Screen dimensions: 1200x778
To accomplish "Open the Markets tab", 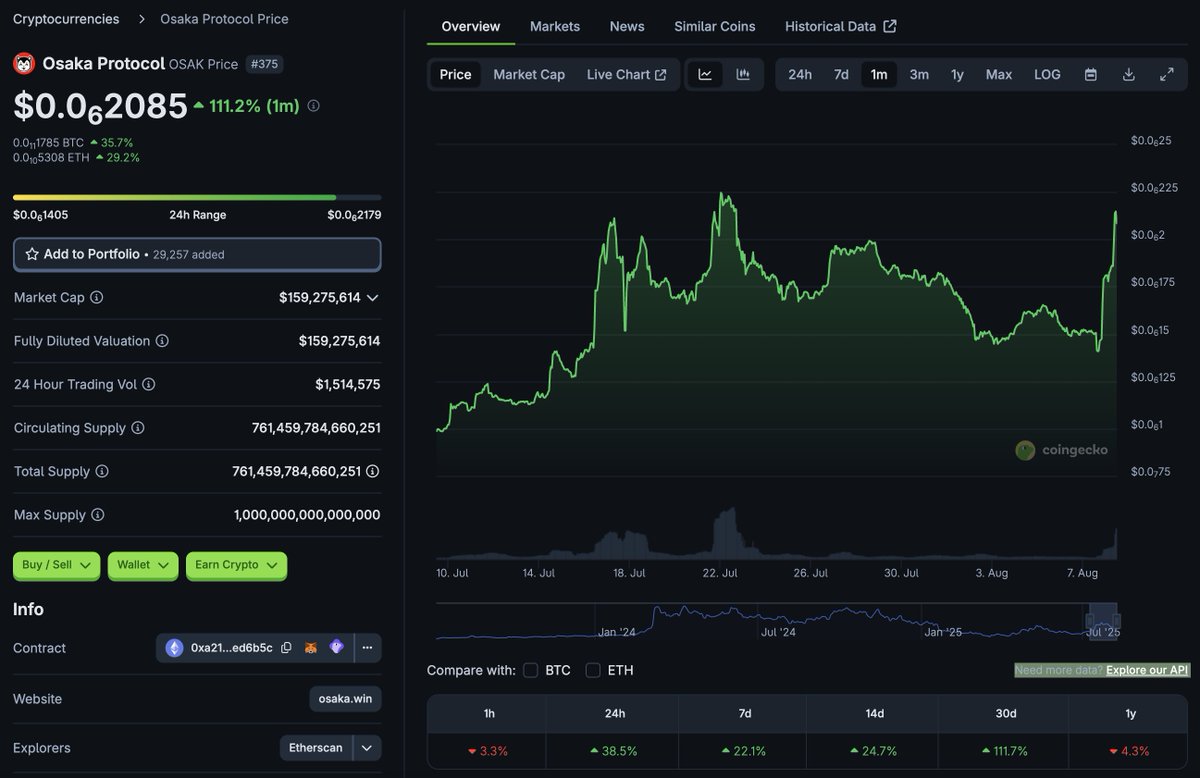I will coord(555,26).
